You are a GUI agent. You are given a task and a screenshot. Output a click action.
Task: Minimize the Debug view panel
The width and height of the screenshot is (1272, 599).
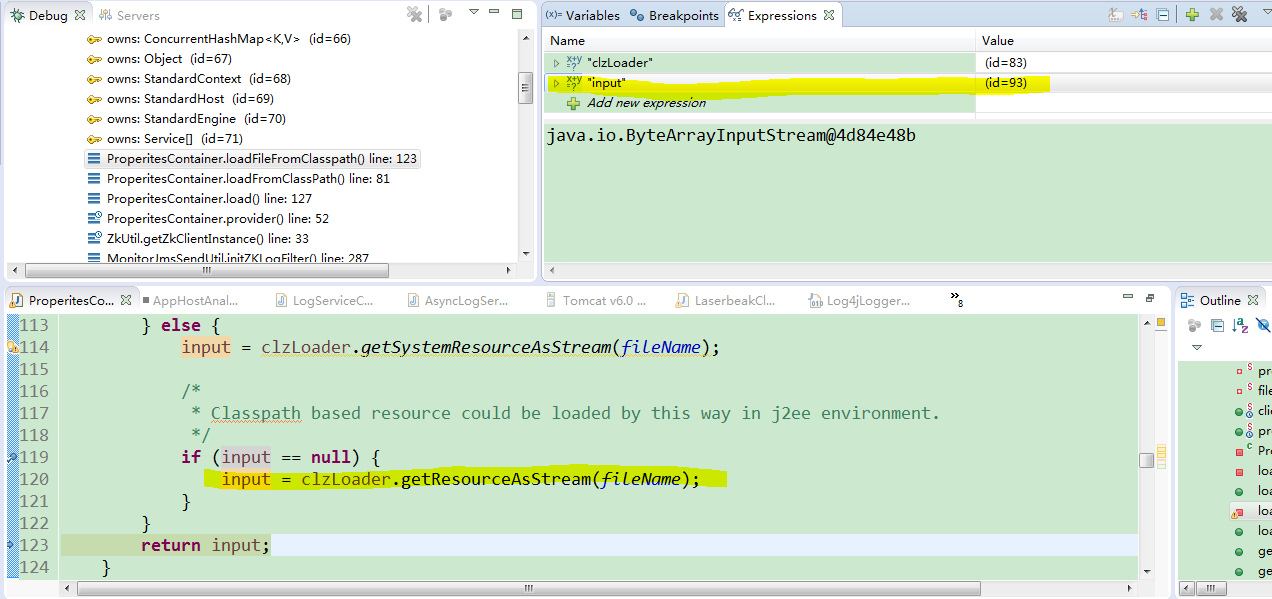pyautogui.click(x=493, y=14)
